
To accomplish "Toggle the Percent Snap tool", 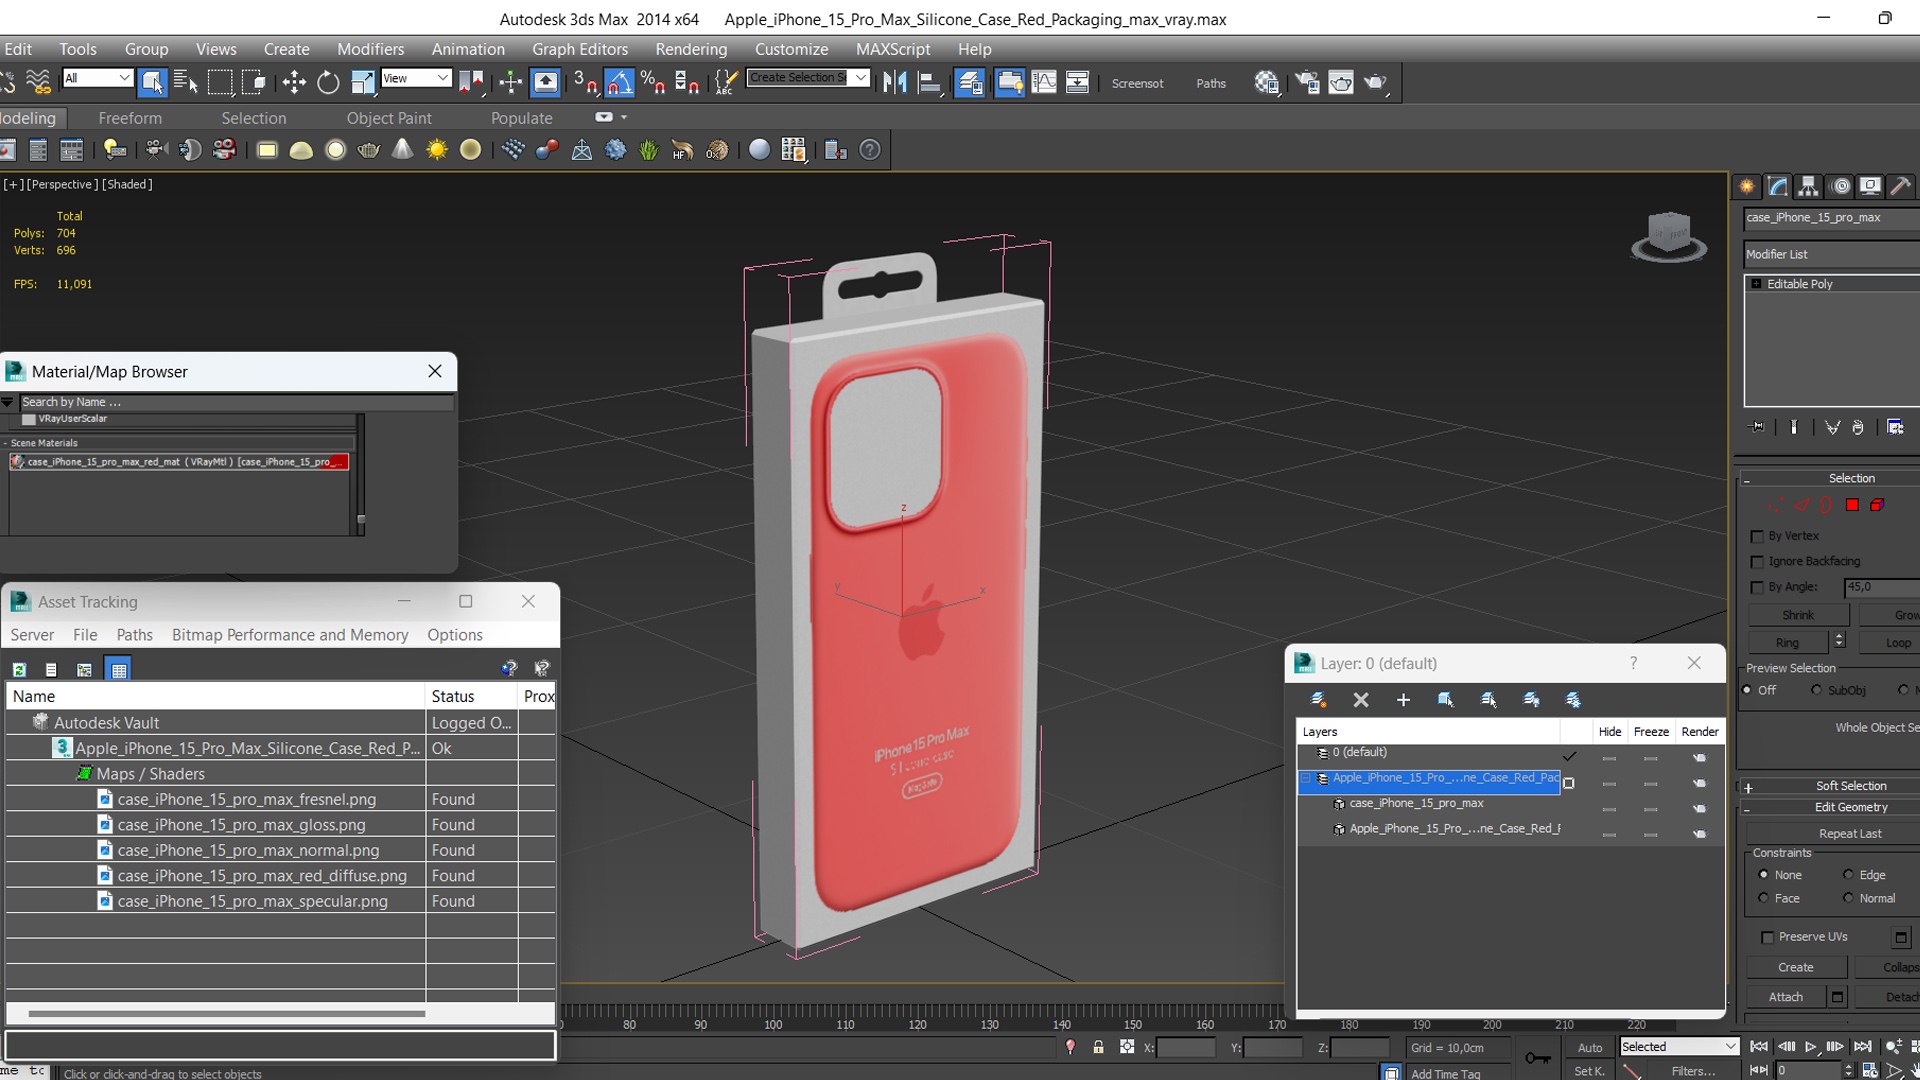I will pos(653,82).
